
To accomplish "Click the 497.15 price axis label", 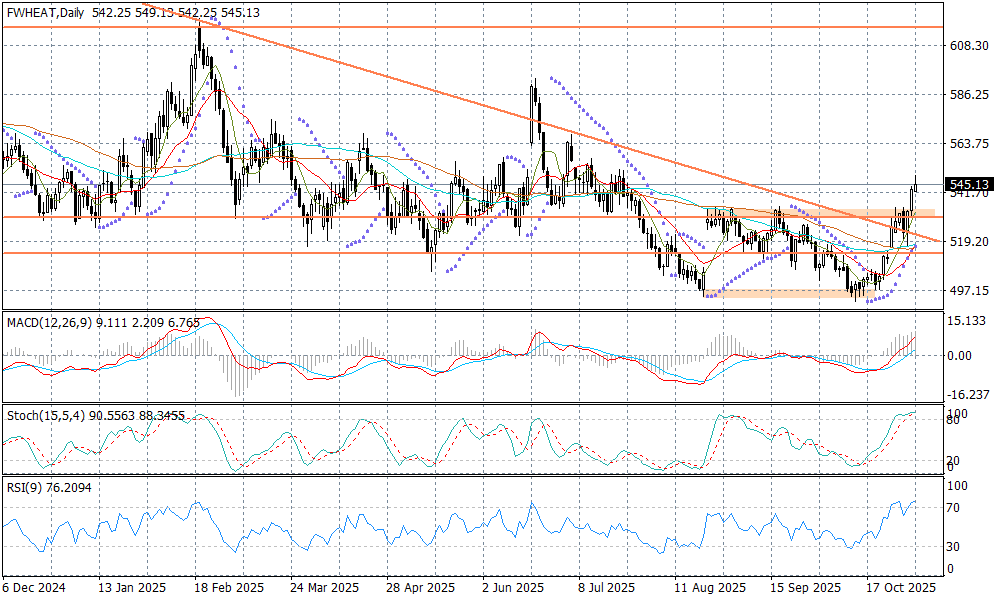I will [x=969, y=290].
